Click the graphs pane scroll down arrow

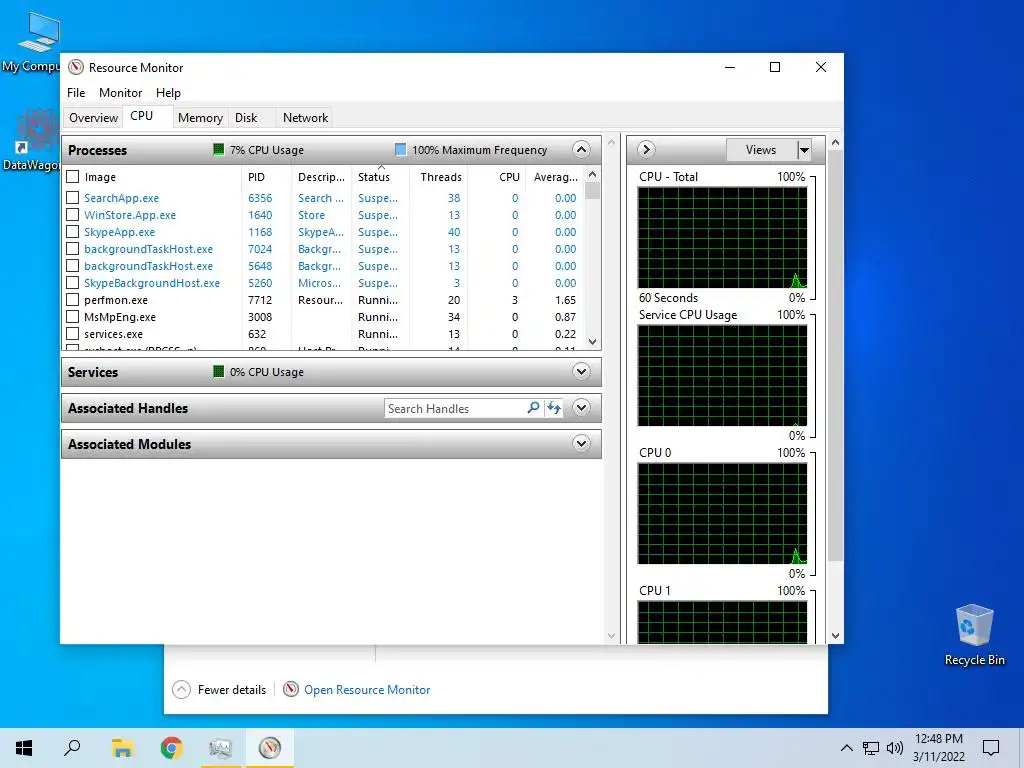click(835, 635)
